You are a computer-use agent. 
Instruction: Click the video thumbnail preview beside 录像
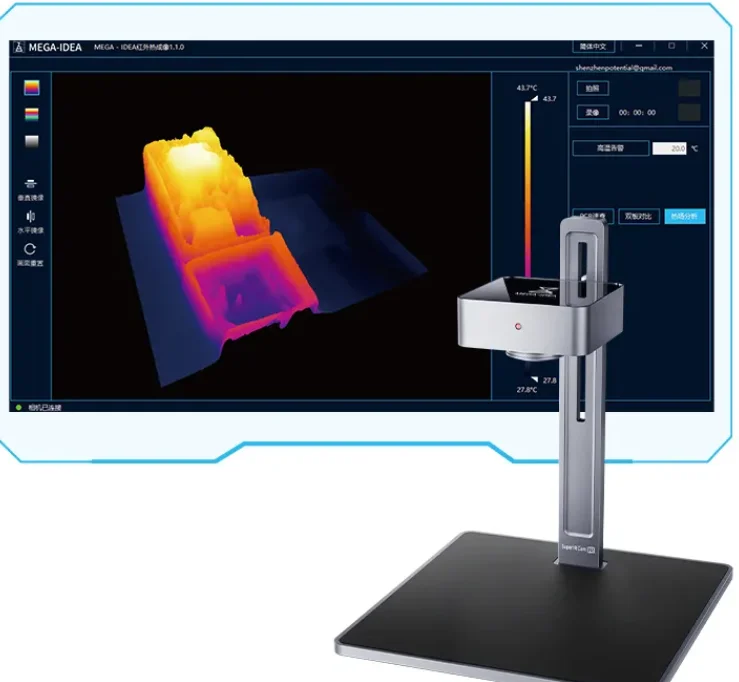coord(689,112)
